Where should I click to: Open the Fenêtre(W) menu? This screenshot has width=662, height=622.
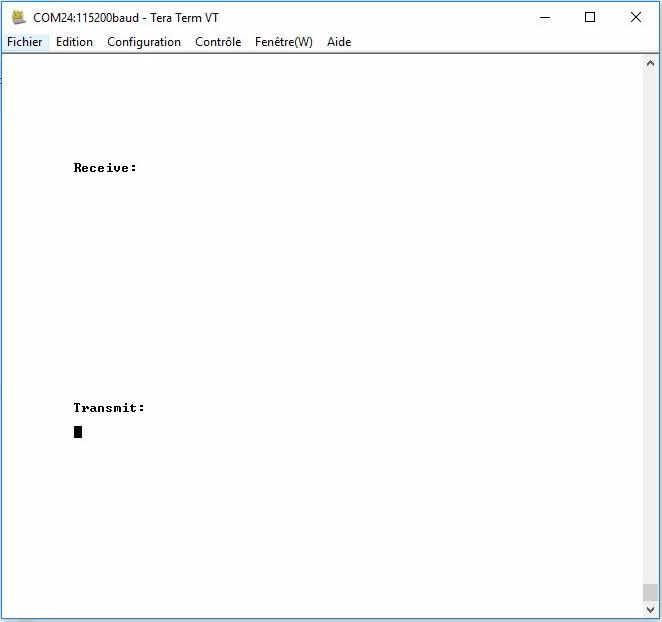pos(284,42)
